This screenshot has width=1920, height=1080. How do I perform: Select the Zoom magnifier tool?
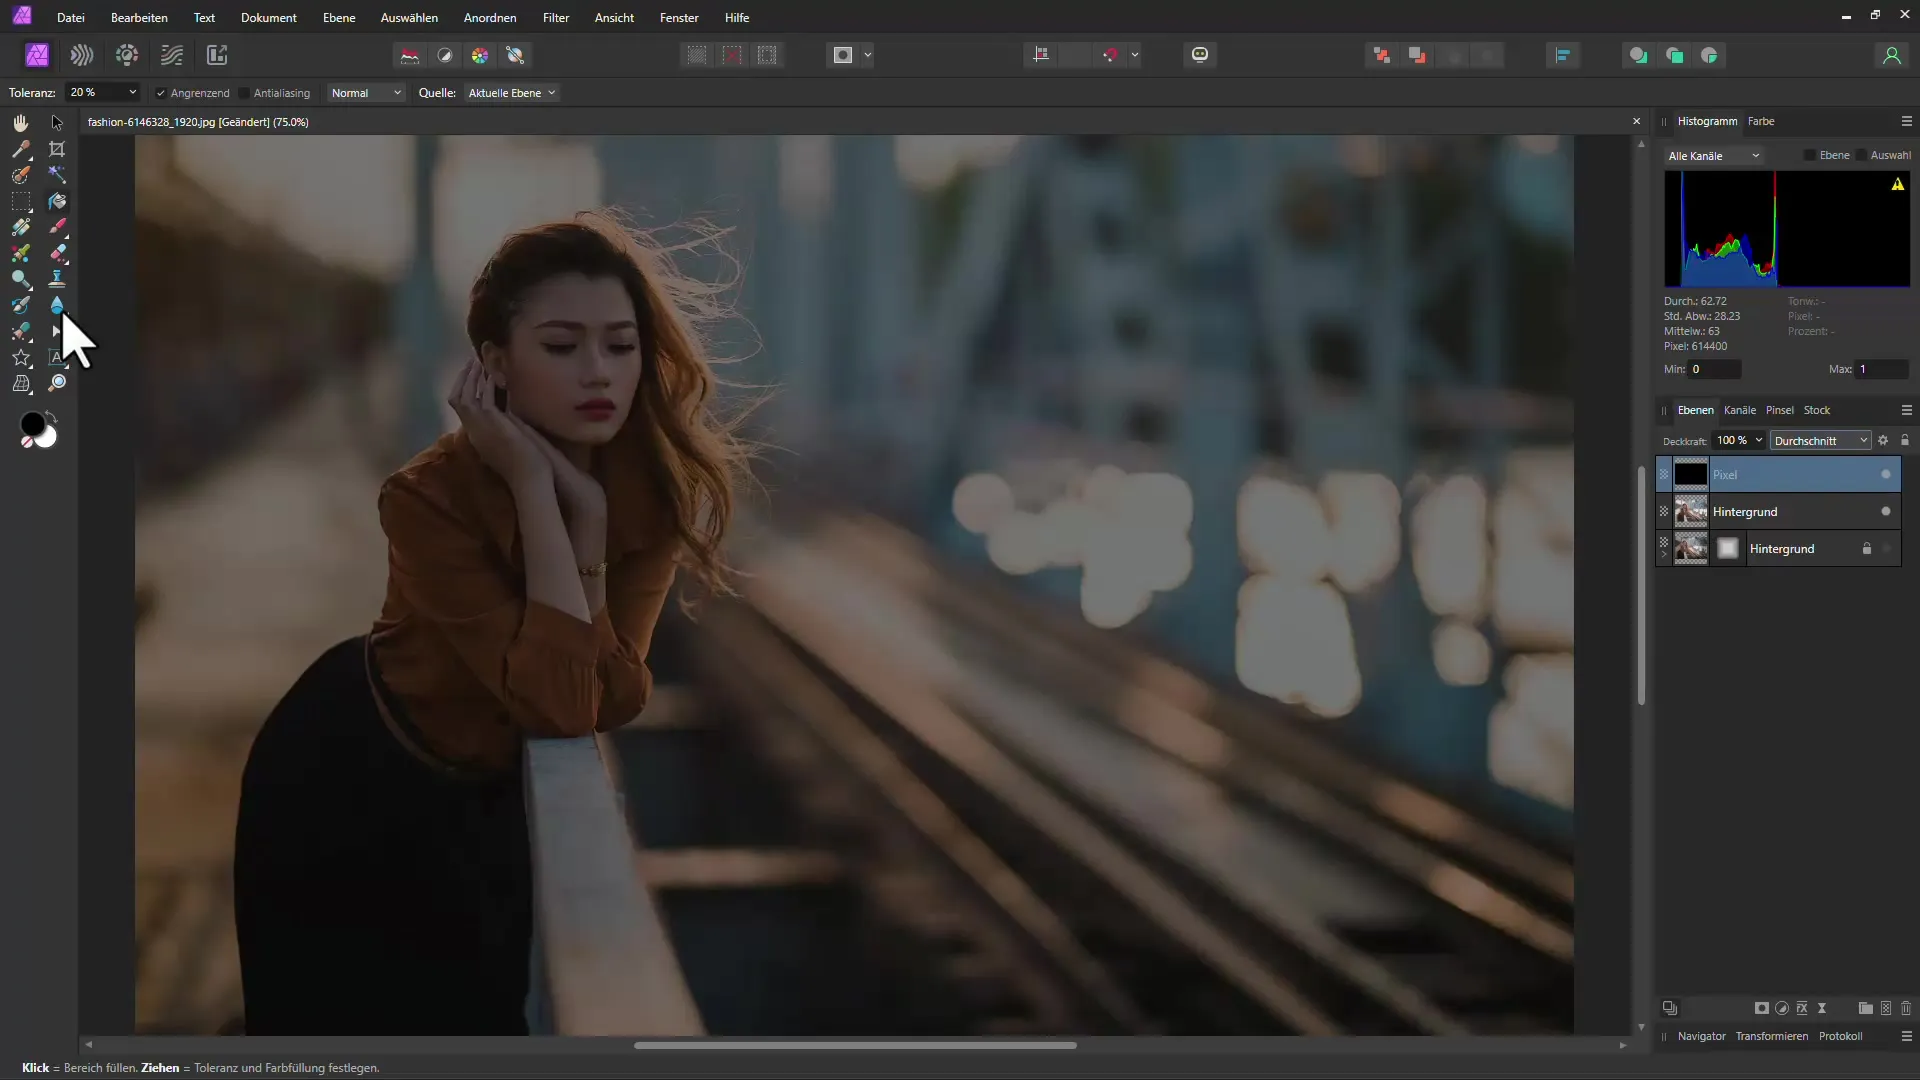tap(57, 383)
